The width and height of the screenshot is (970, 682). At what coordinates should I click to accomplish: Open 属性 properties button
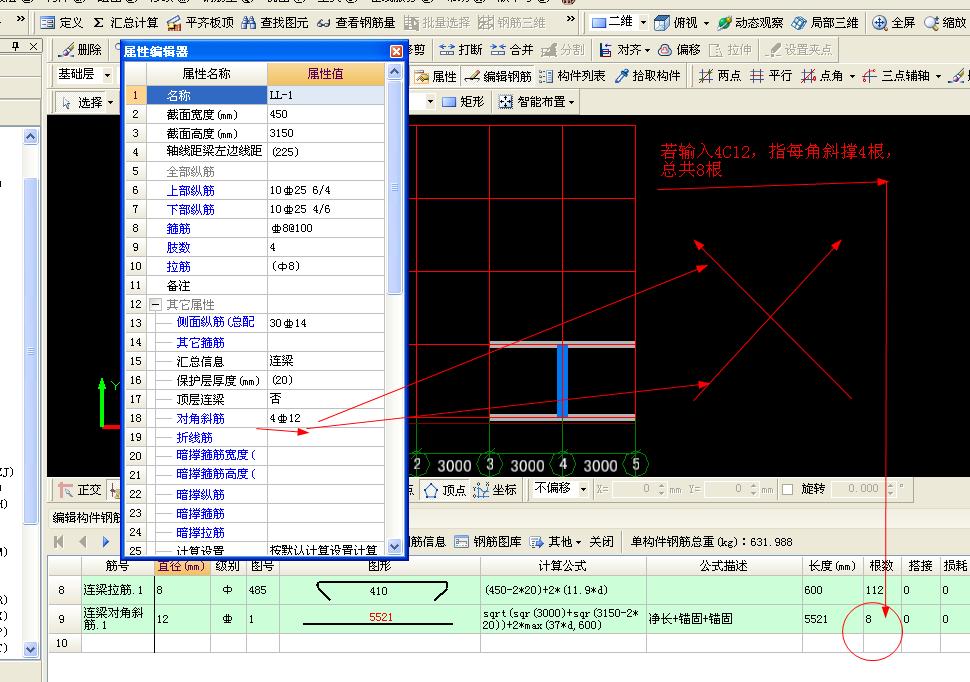436,76
